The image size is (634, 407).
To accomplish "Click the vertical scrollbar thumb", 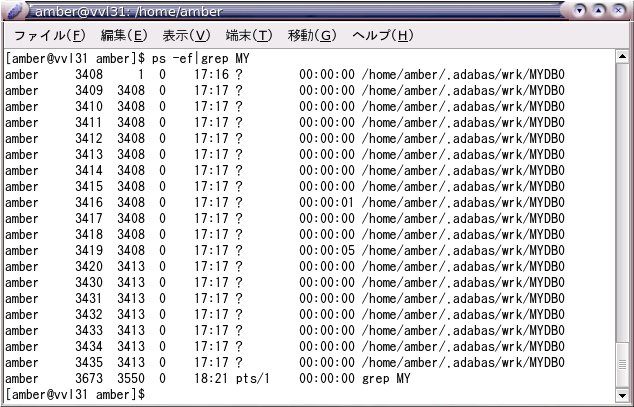I will coord(623,364).
